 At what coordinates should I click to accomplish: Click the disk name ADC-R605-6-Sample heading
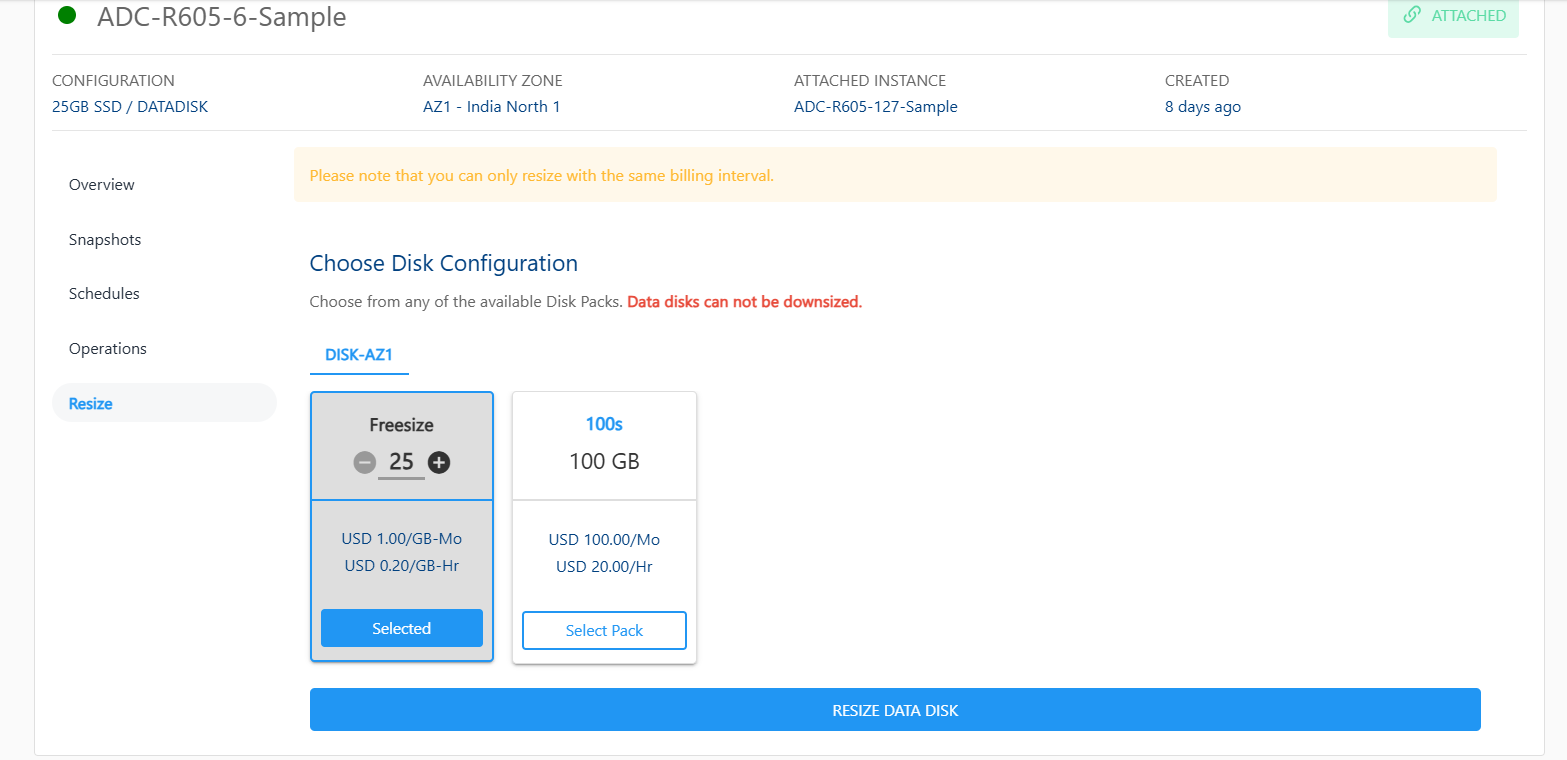[x=222, y=17]
